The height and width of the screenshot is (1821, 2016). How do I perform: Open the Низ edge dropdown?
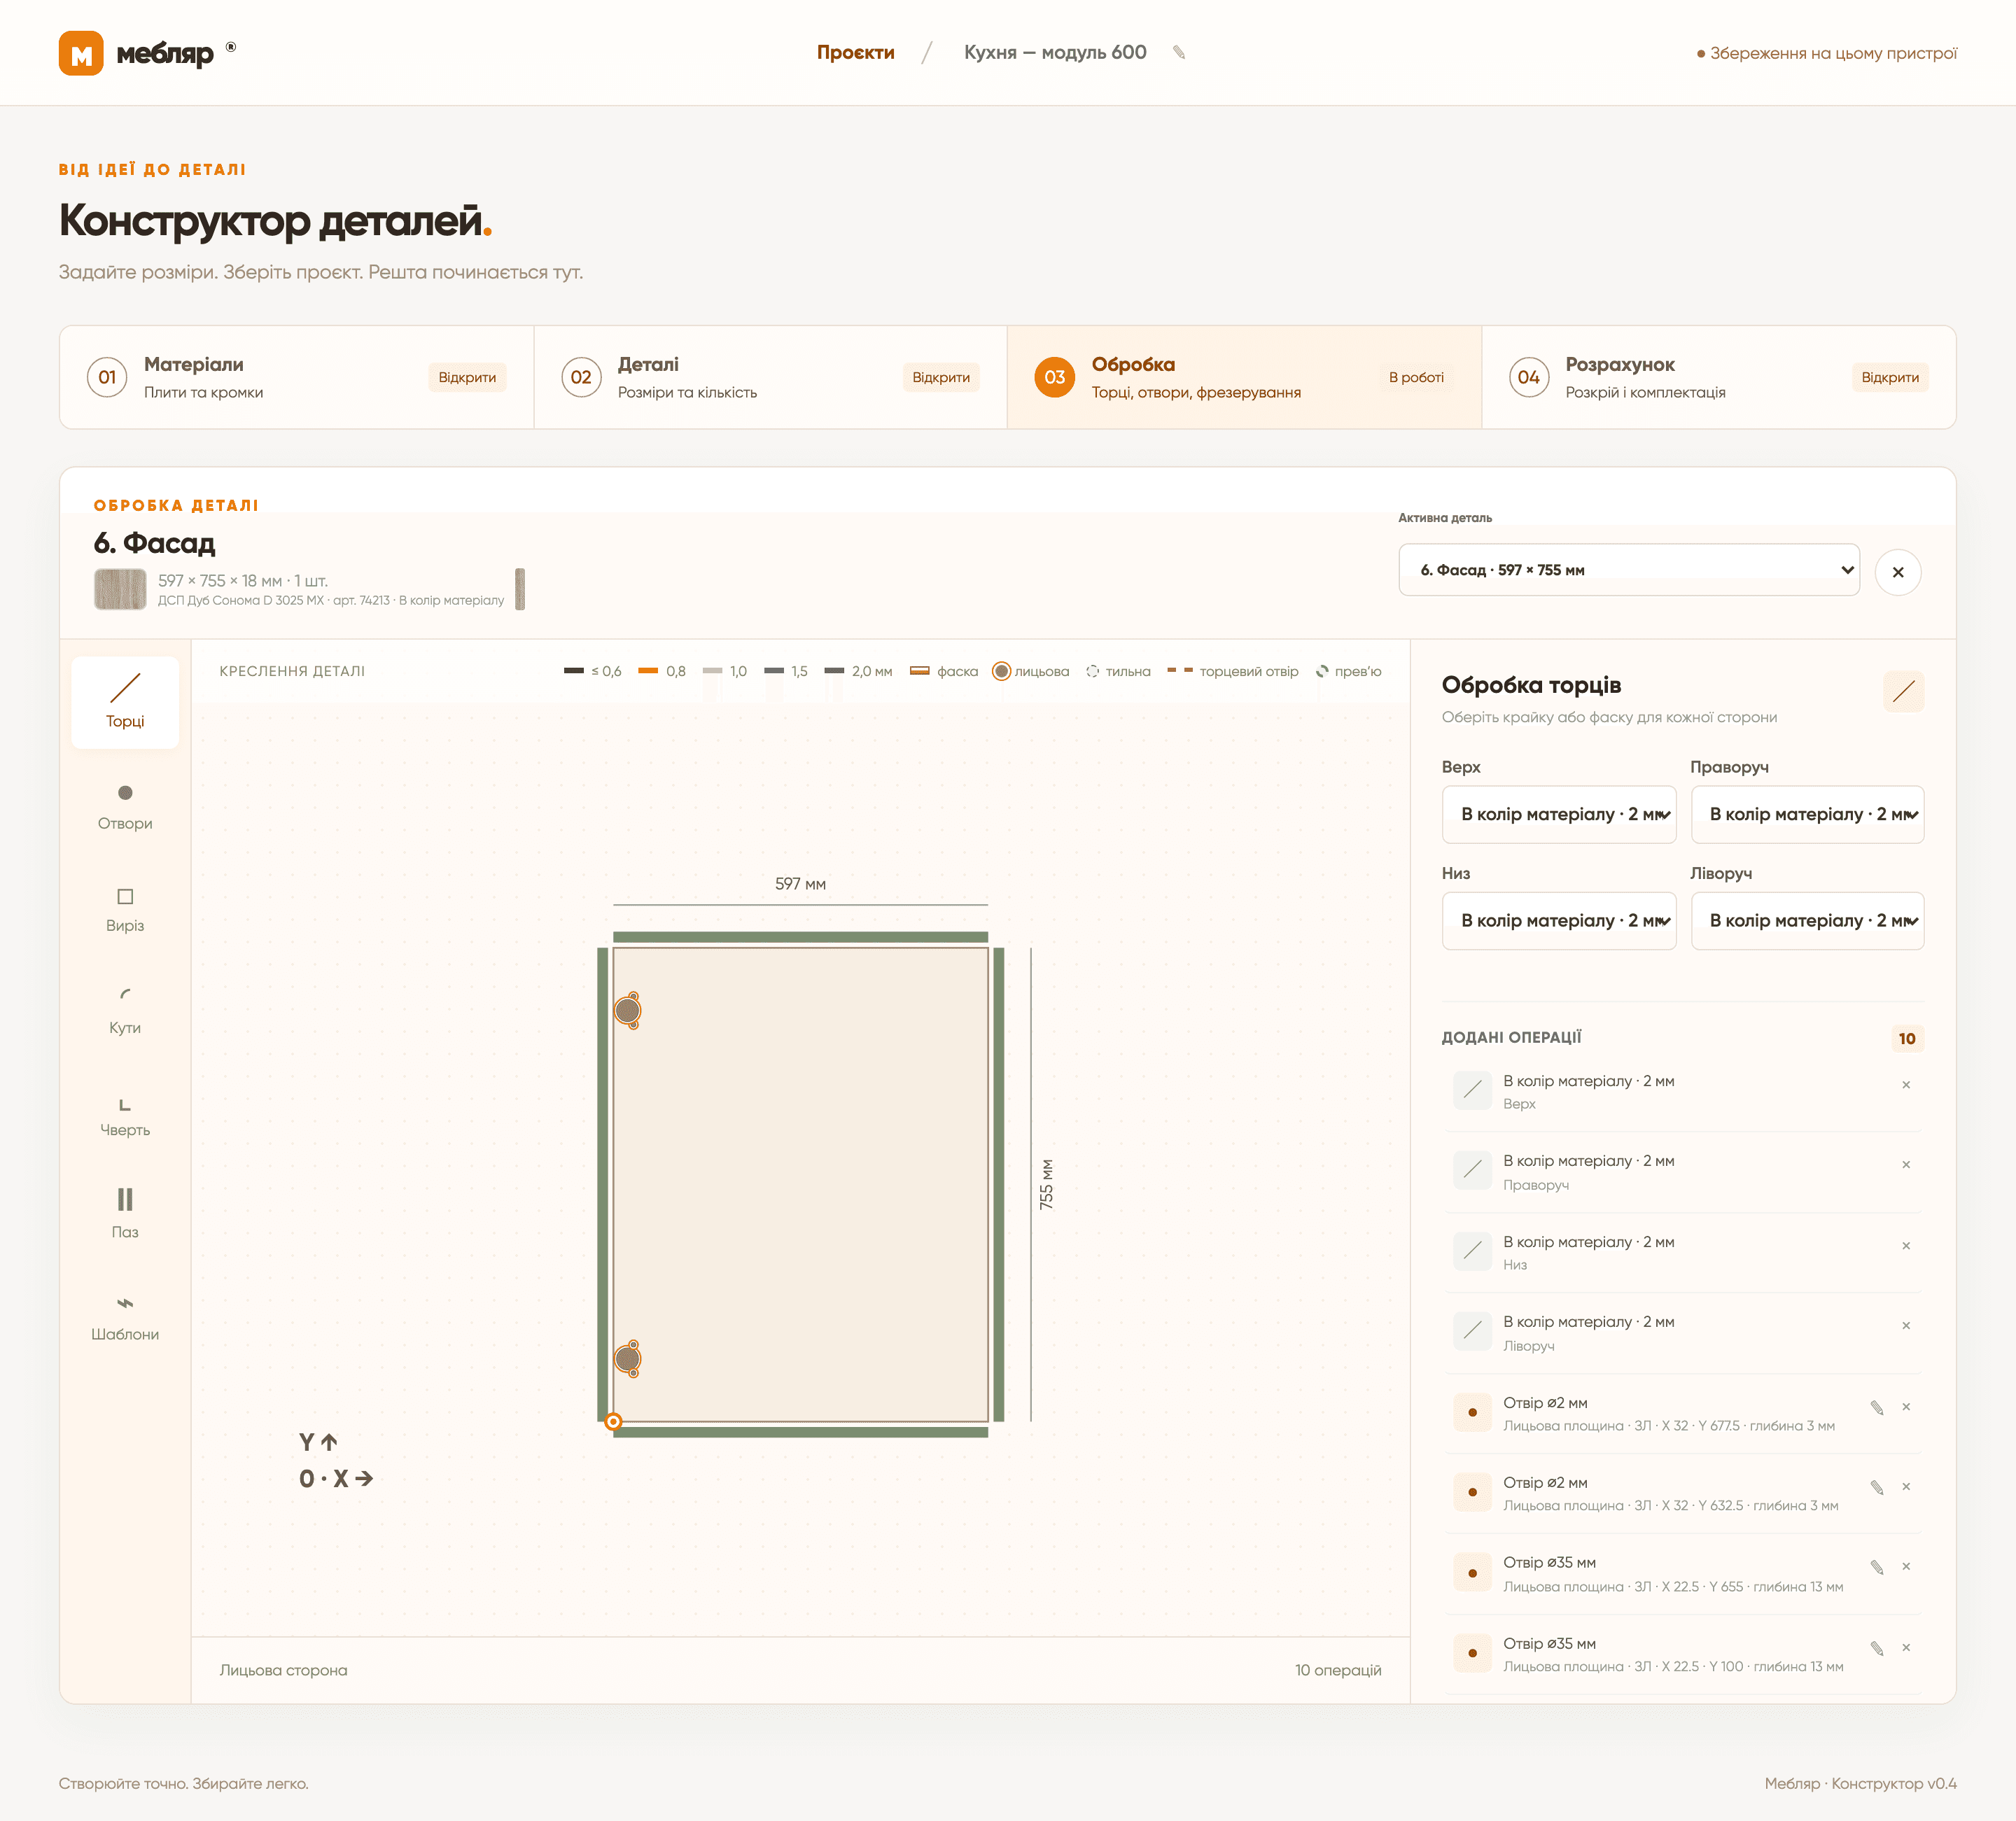[x=1559, y=920]
